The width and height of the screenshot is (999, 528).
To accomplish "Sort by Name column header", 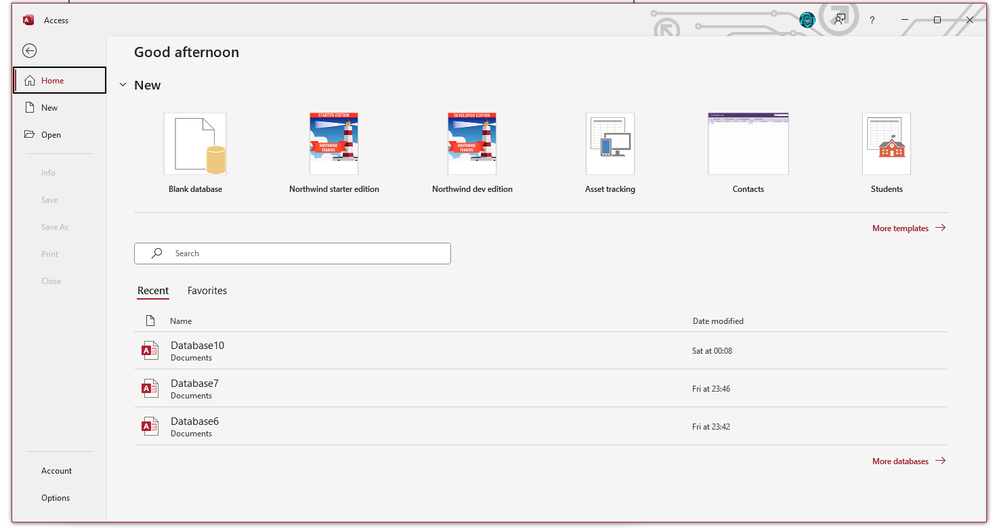I will point(181,321).
